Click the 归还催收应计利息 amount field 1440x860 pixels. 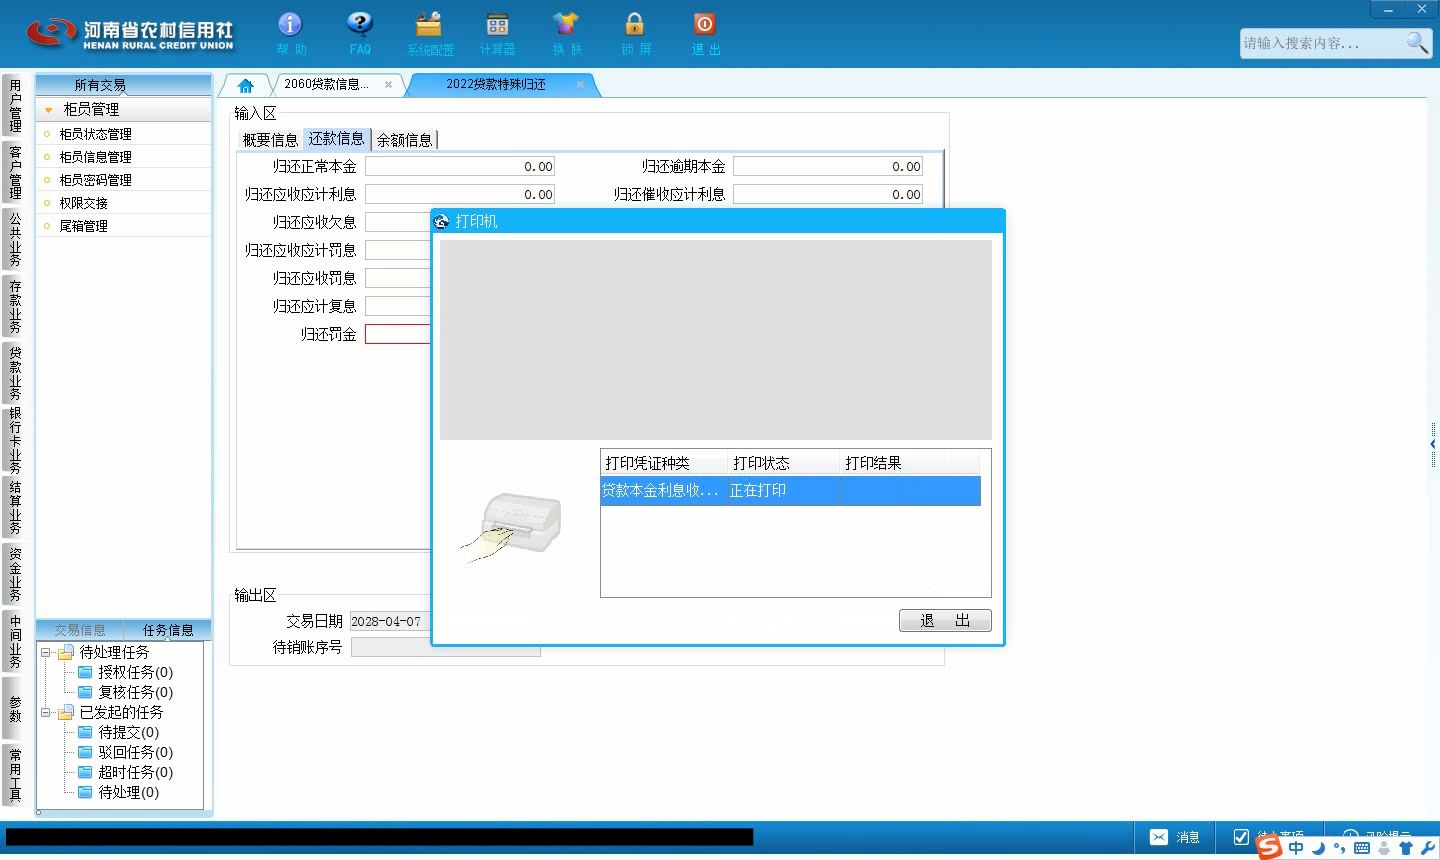[x=828, y=195]
